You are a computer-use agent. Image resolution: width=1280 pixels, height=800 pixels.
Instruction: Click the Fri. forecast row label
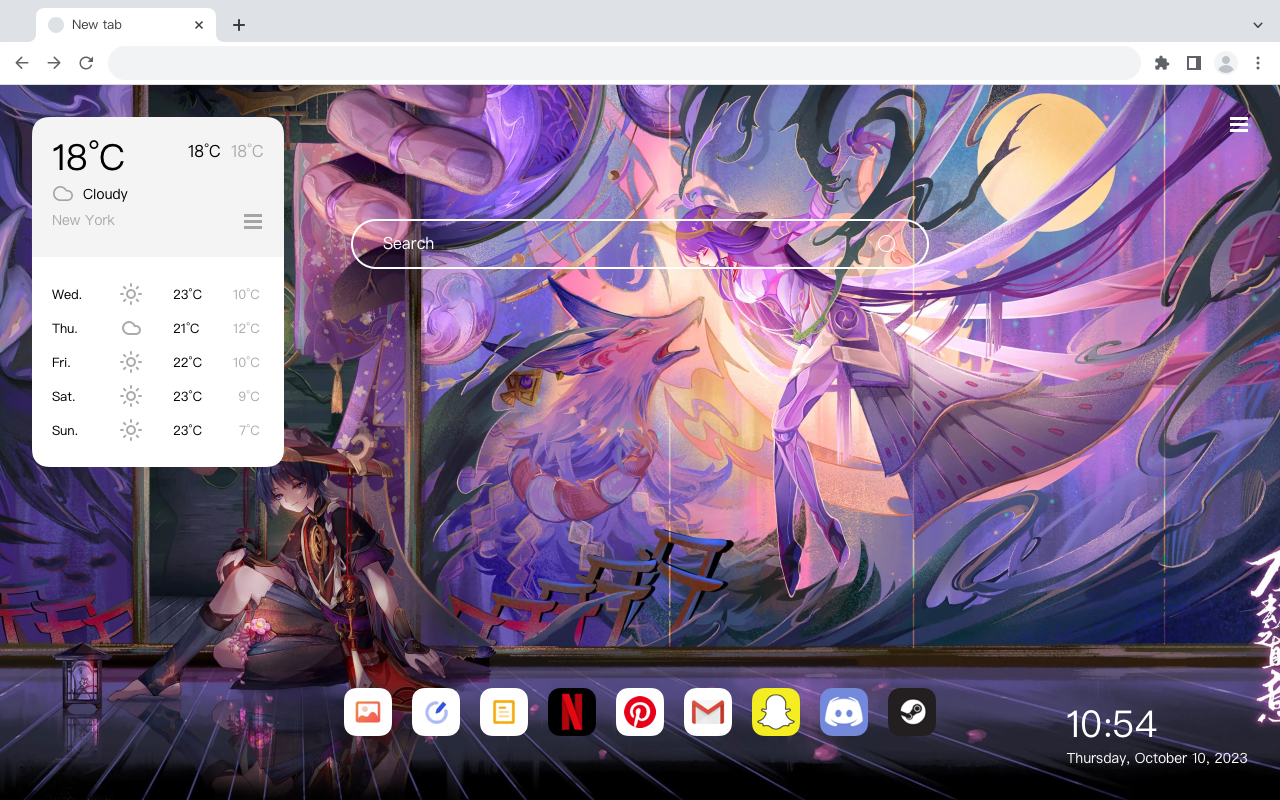pos(61,362)
